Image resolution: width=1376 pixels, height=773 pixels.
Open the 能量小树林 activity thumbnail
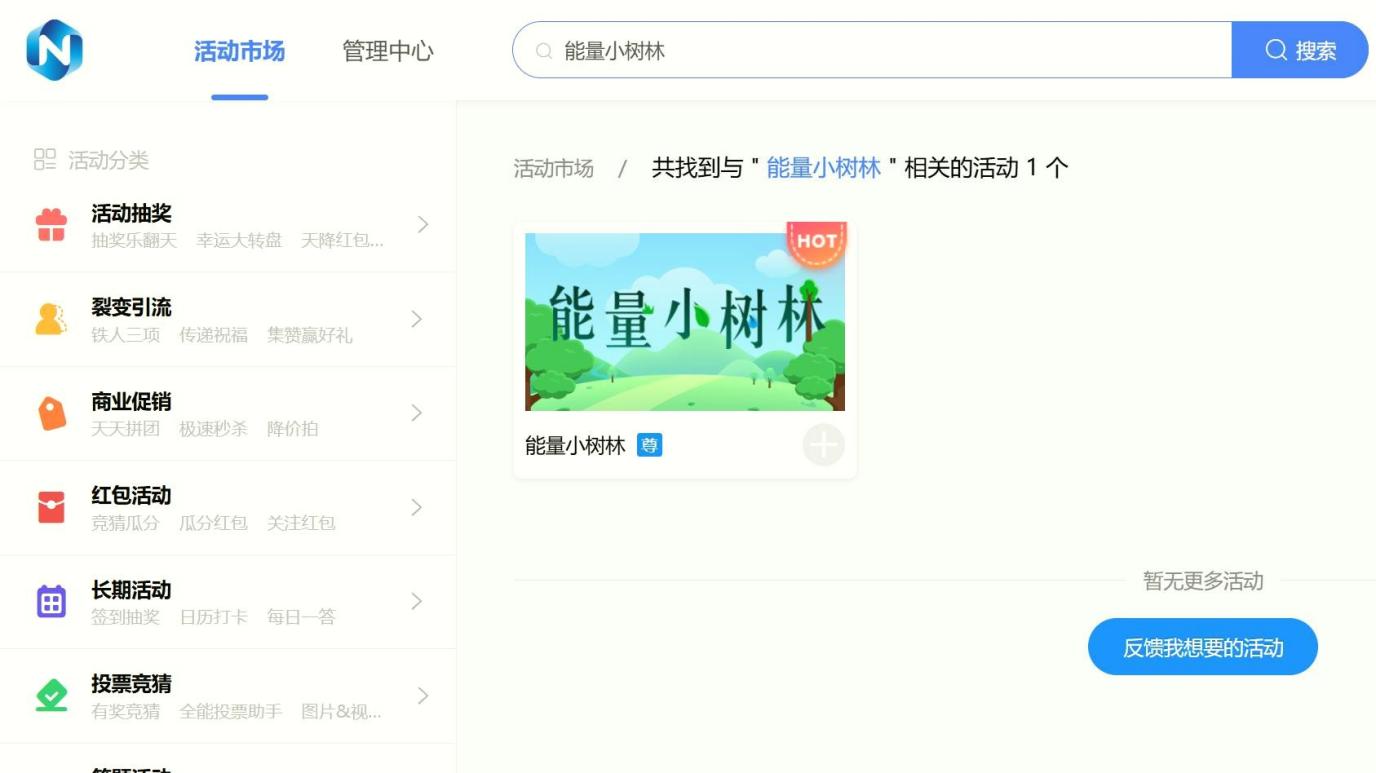tap(684, 322)
